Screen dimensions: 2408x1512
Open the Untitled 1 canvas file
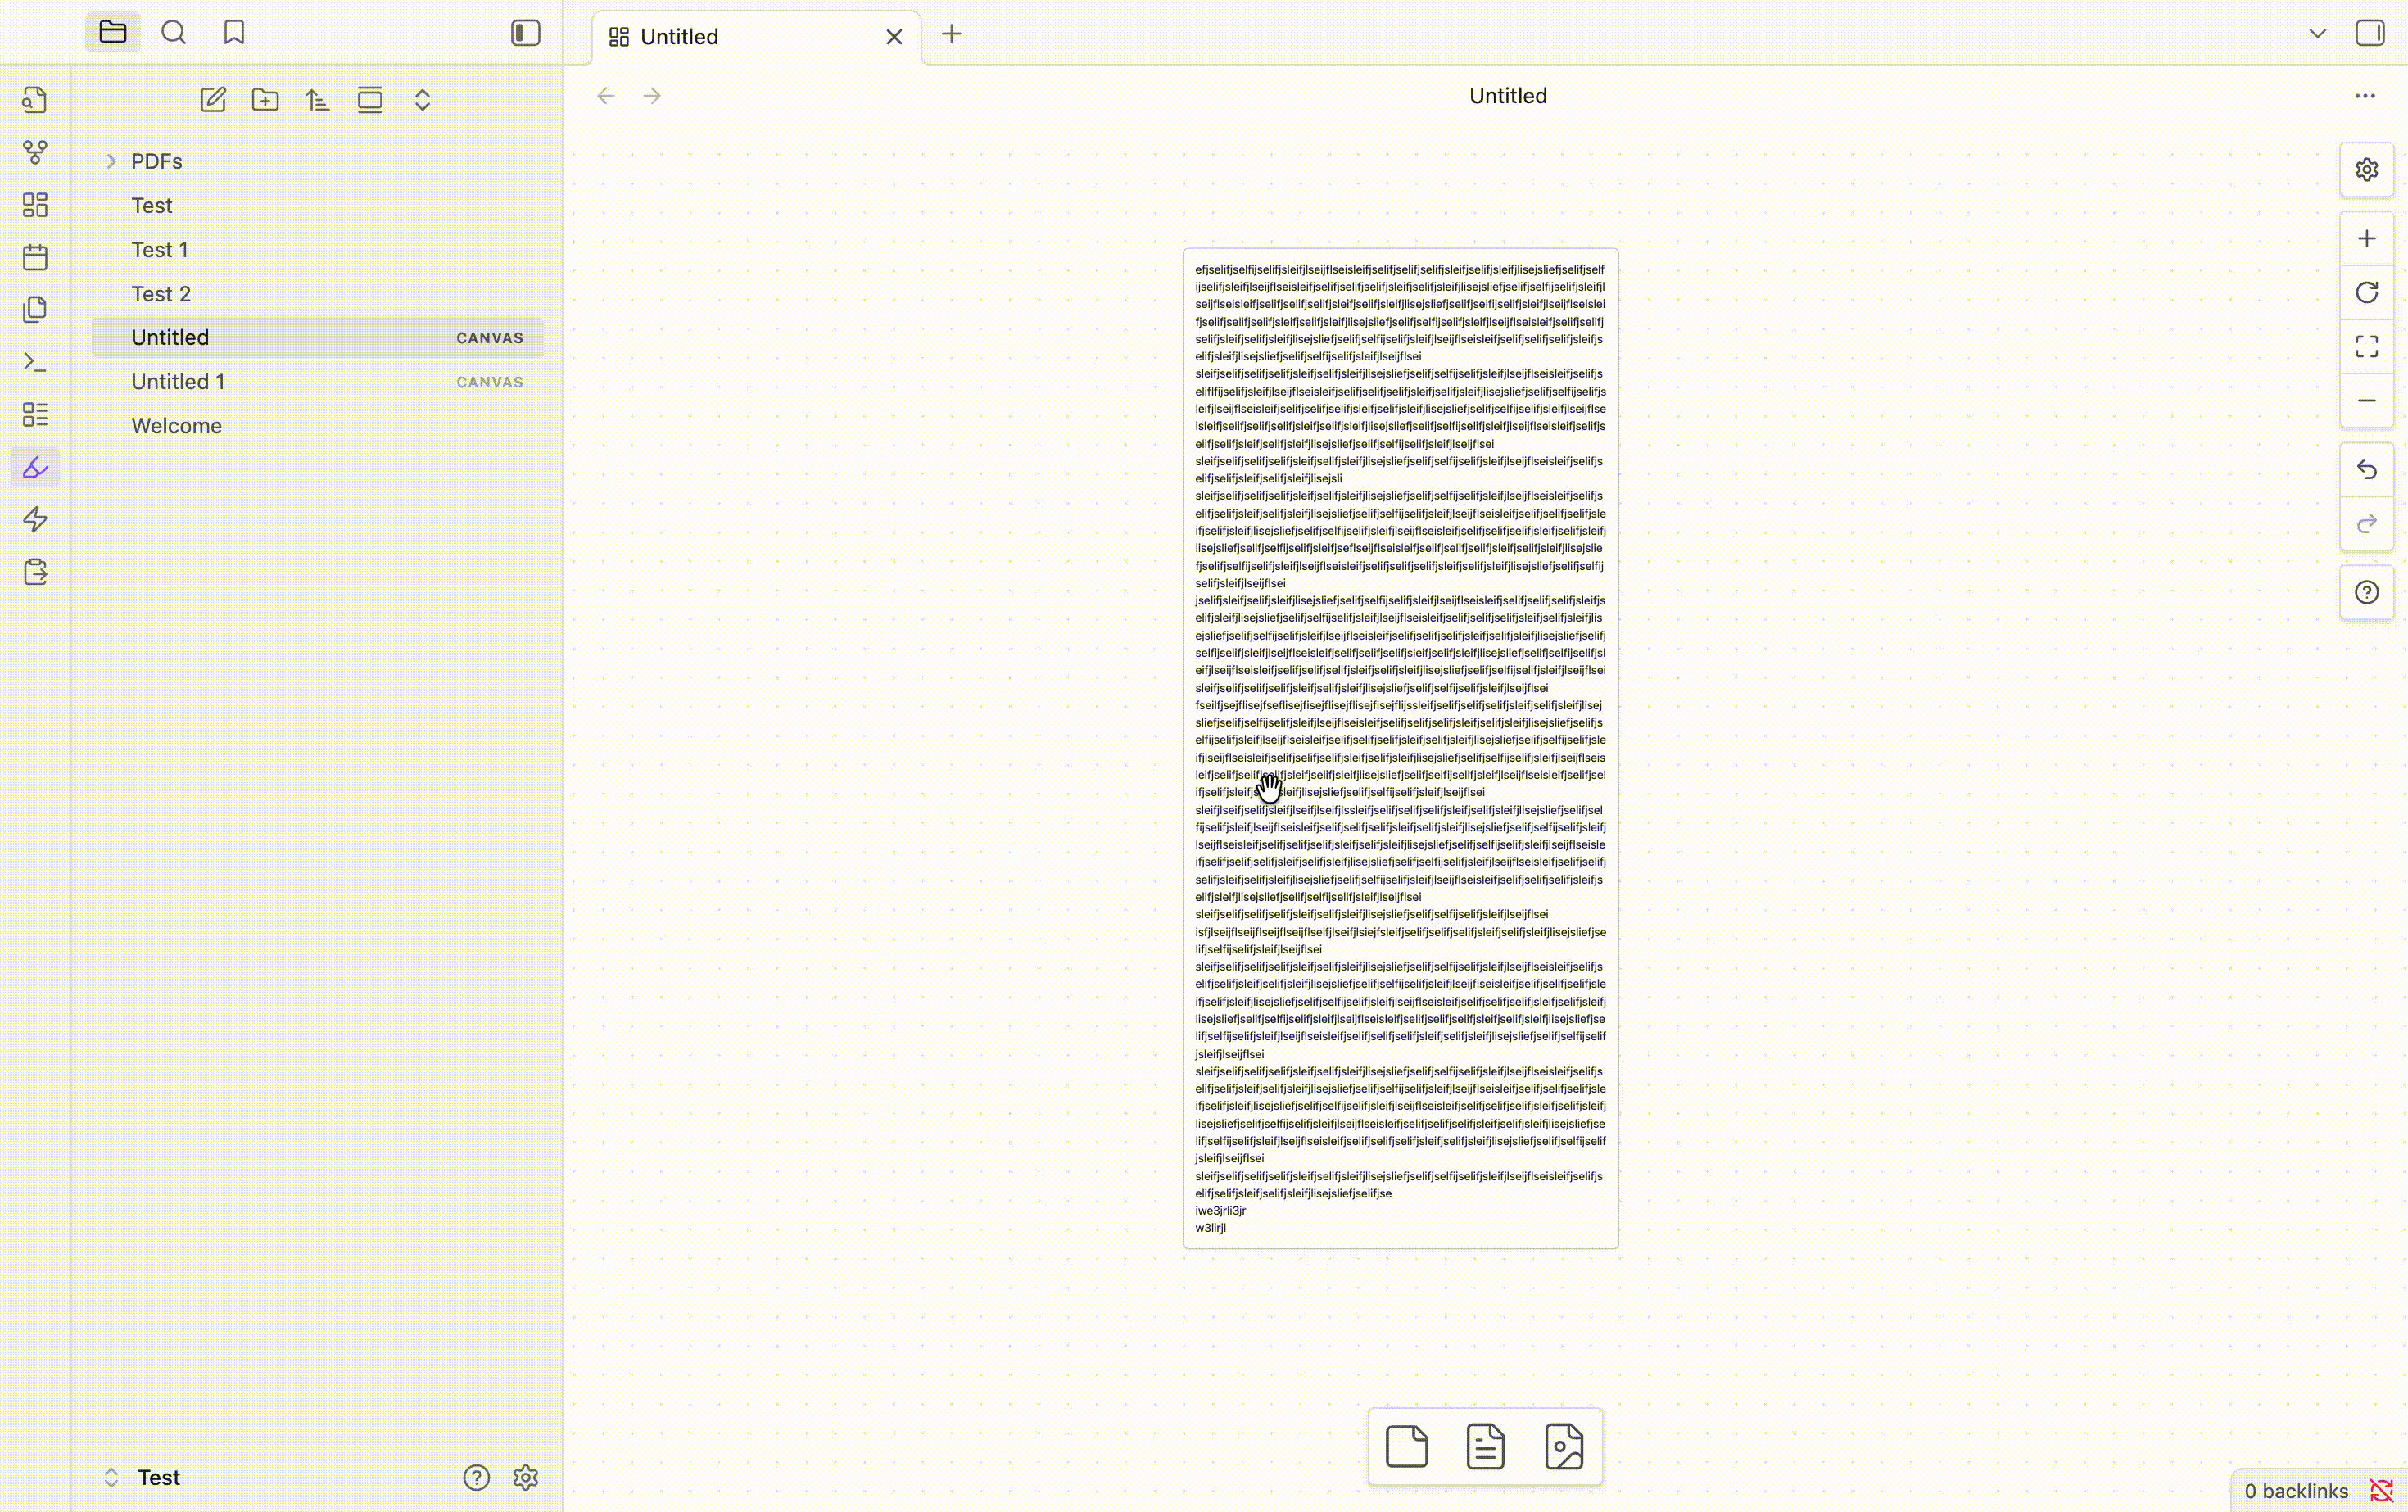[x=178, y=381]
